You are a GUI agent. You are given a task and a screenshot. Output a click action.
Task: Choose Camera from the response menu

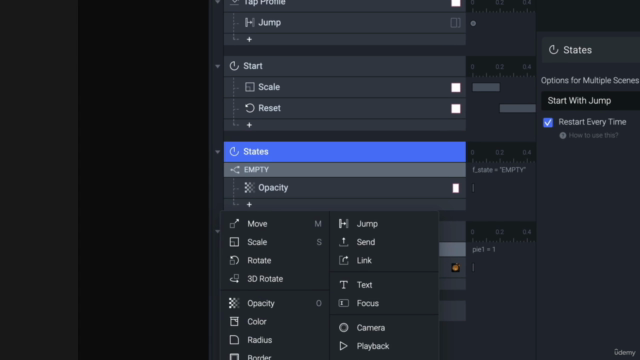pyautogui.click(x=384, y=328)
